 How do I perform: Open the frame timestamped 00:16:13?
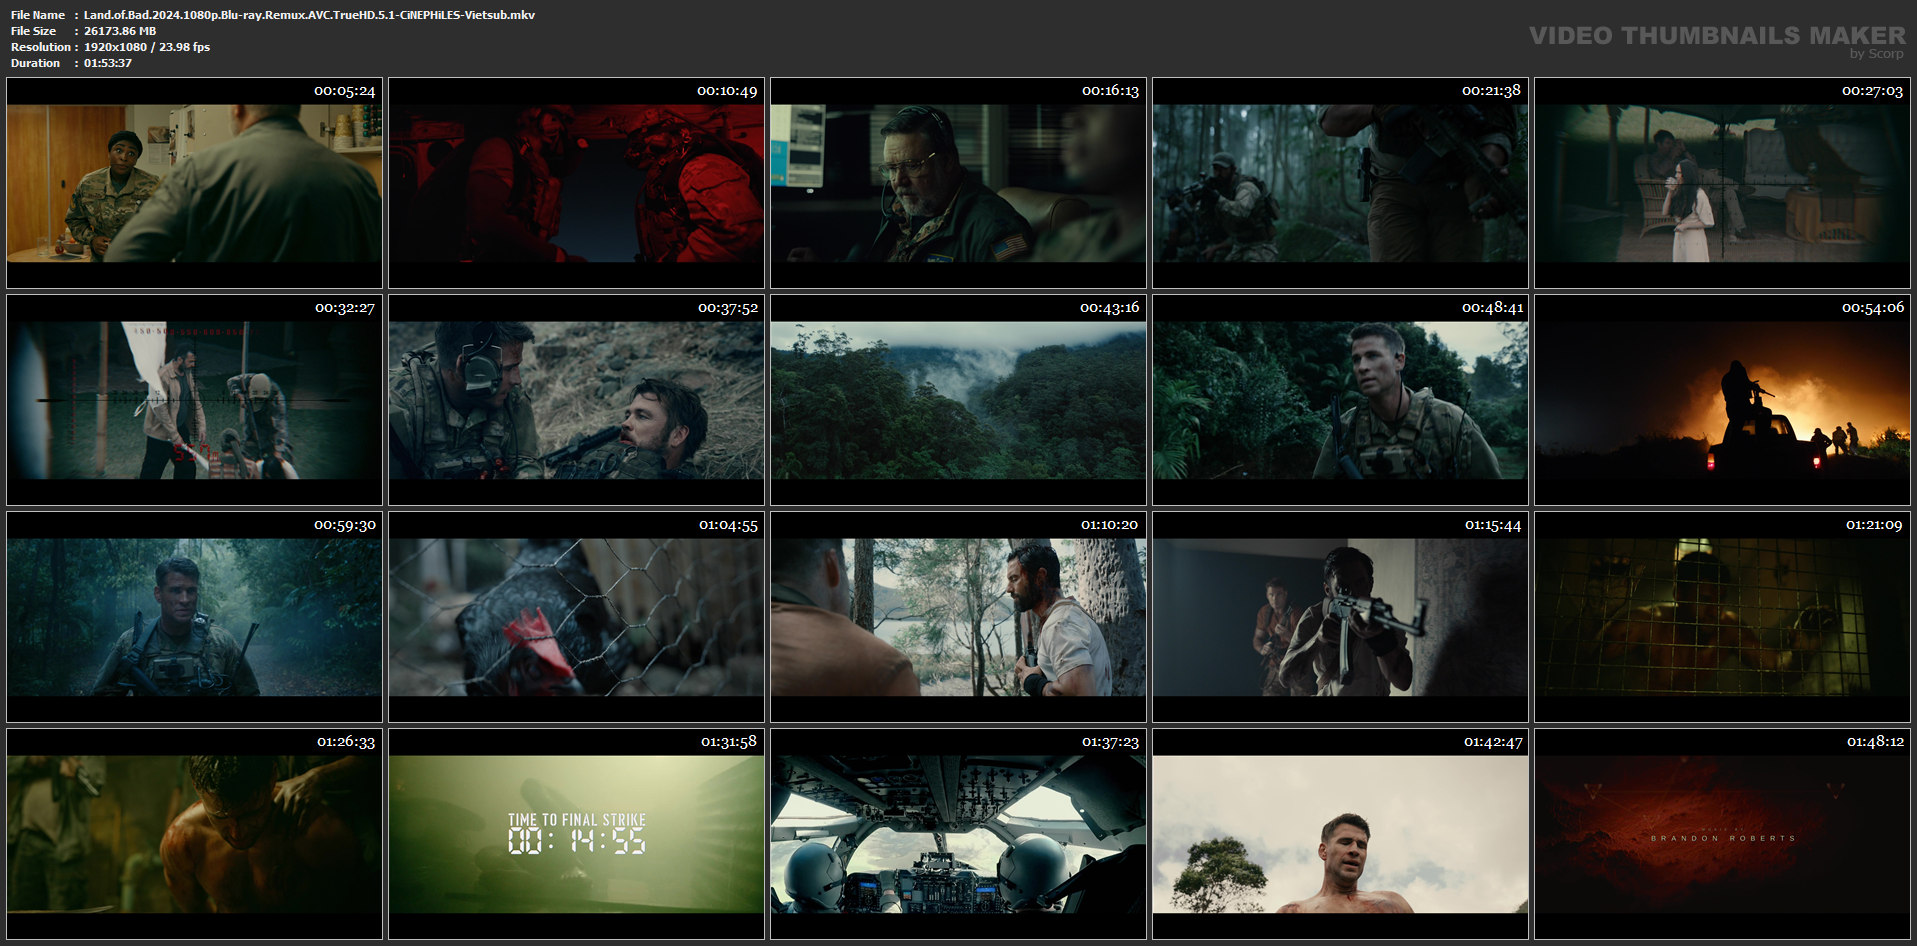coord(958,183)
